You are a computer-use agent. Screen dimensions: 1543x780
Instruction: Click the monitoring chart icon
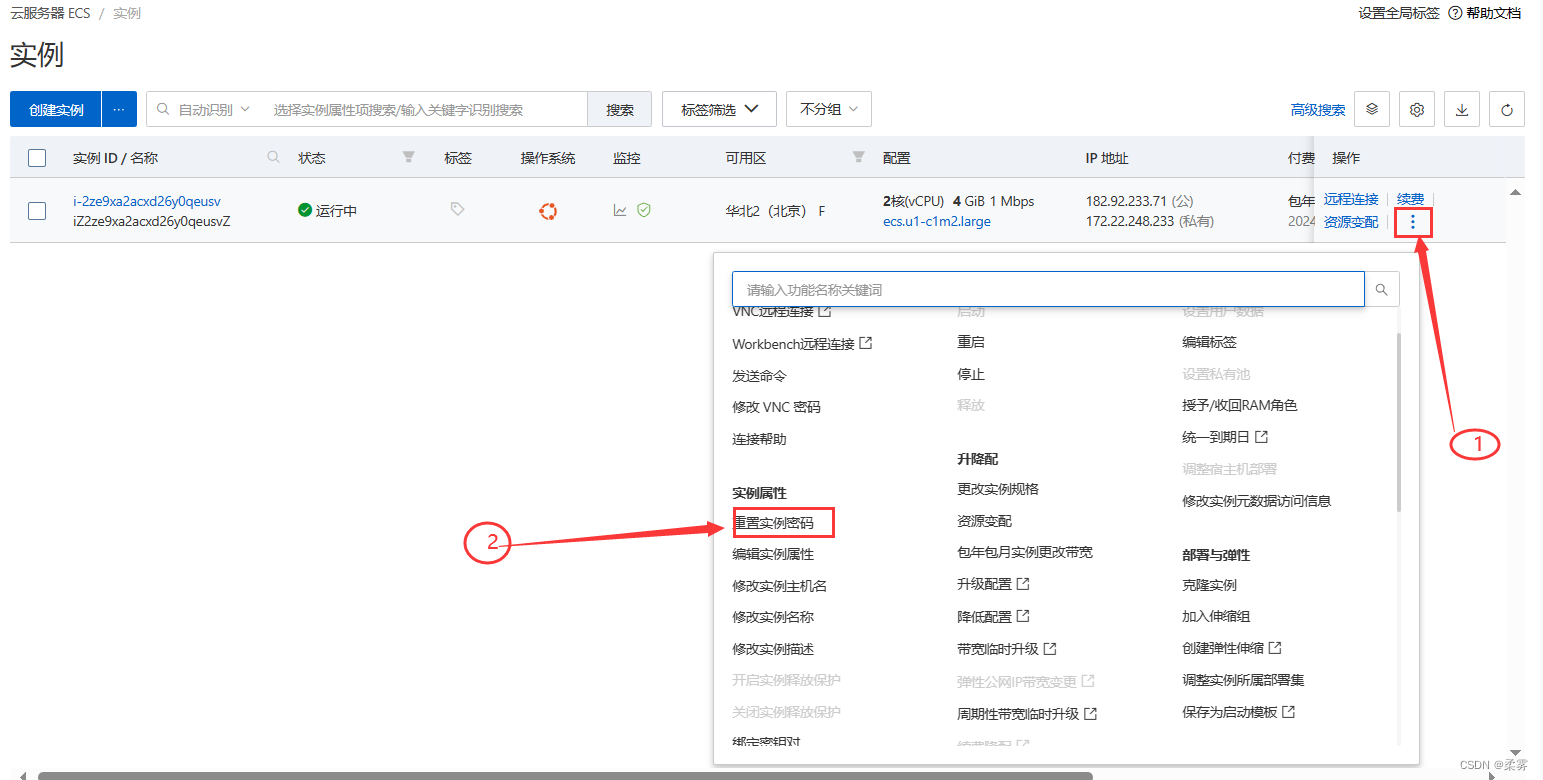point(620,210)
